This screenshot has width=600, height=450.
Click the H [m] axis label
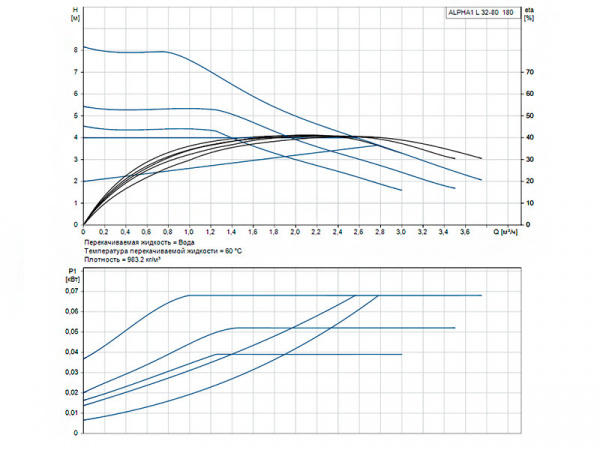click(76, 17)
